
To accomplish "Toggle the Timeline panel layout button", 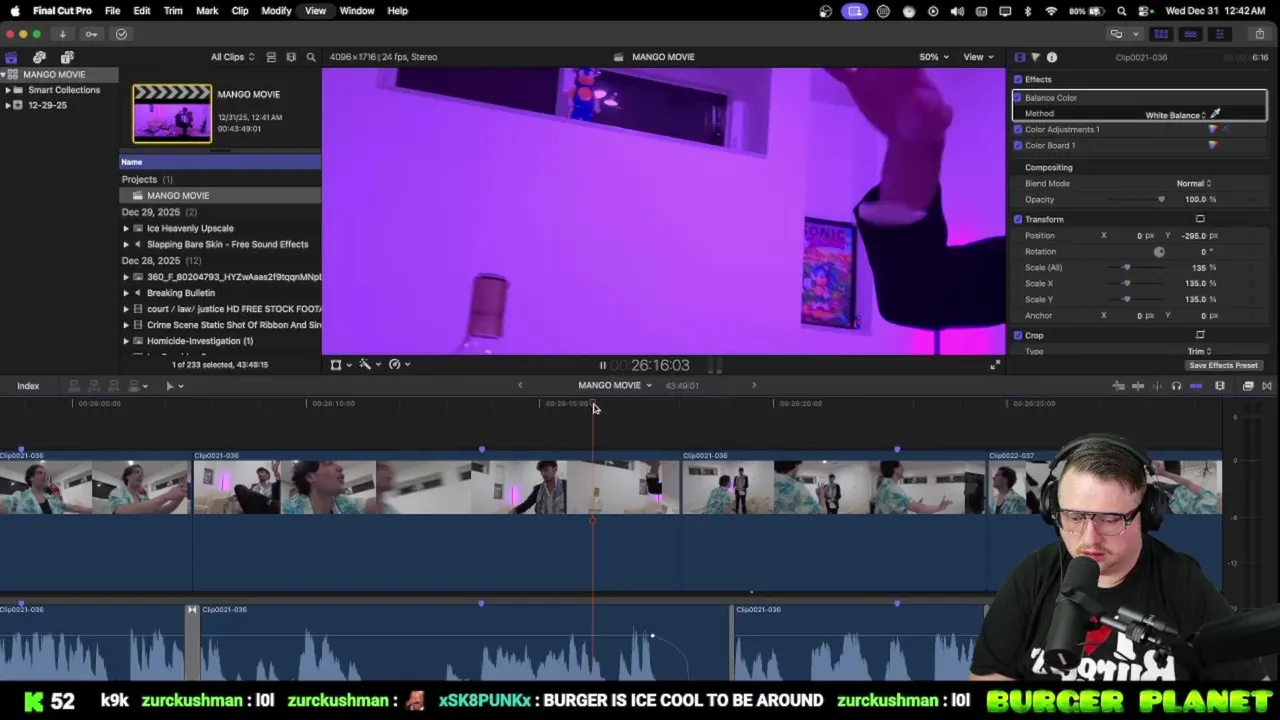I will pos(1190,34).
